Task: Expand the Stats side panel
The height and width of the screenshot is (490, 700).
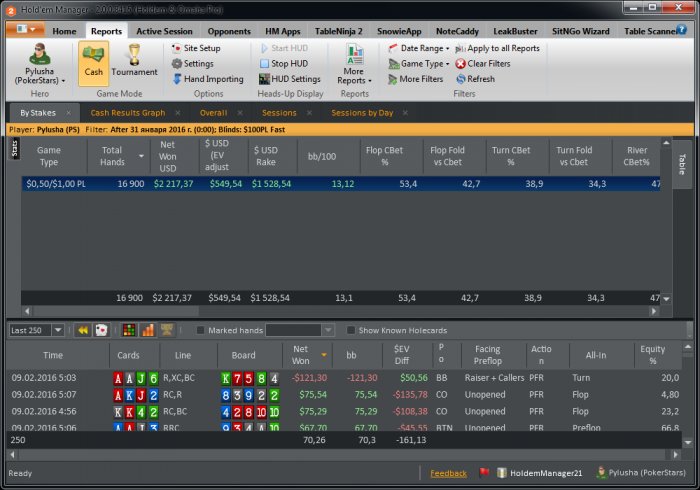Action: 14,149
